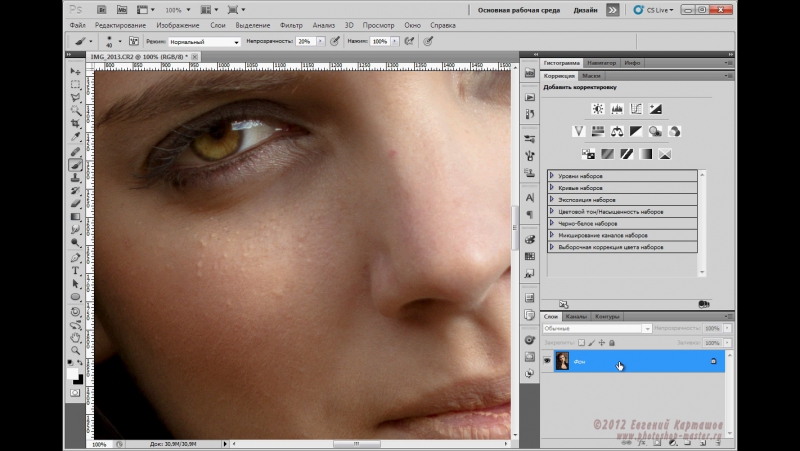800x451 pixels.
Task: Hide the Фон layer with eye icon
Action: tap(547, 361)
